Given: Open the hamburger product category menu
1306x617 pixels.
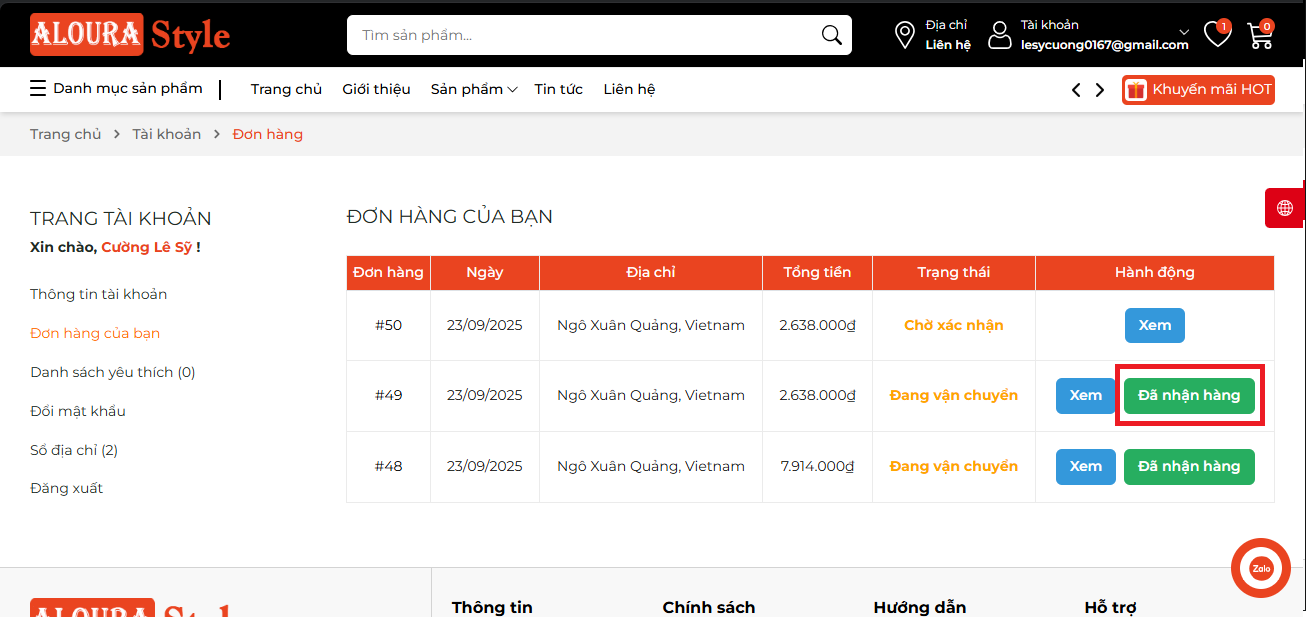Looking at the screenshot, I should tap(38, 88).
